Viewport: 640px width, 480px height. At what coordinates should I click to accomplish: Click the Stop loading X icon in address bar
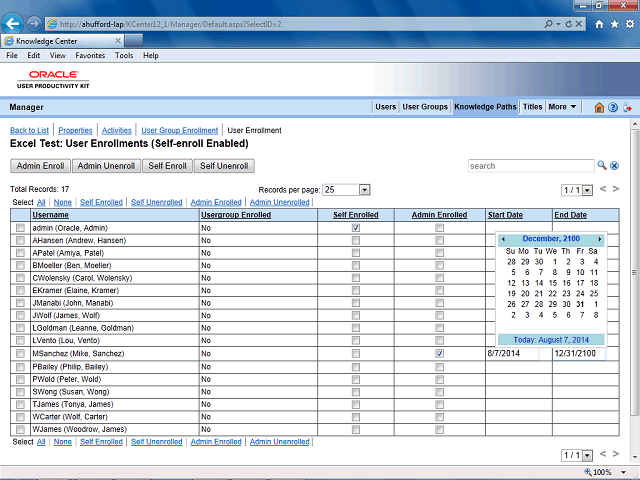pyautogui.click(x=578, y=24)
